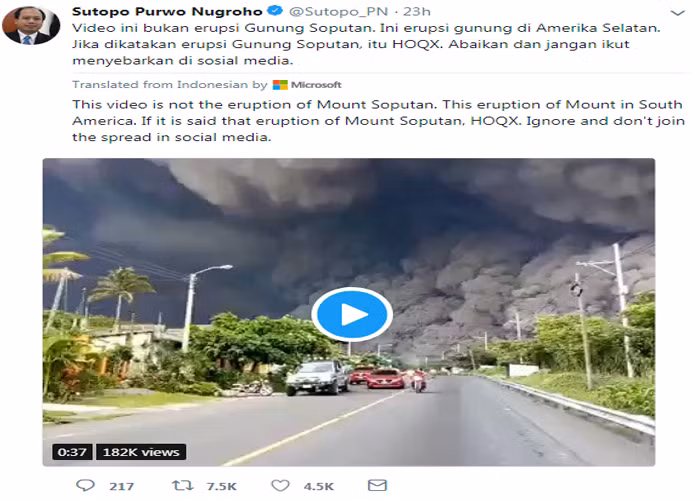Open Sutopo Purwo Nugroho's profile picture
The width and height of the screenshot is (700, 500).
click(x=31, y=25)
